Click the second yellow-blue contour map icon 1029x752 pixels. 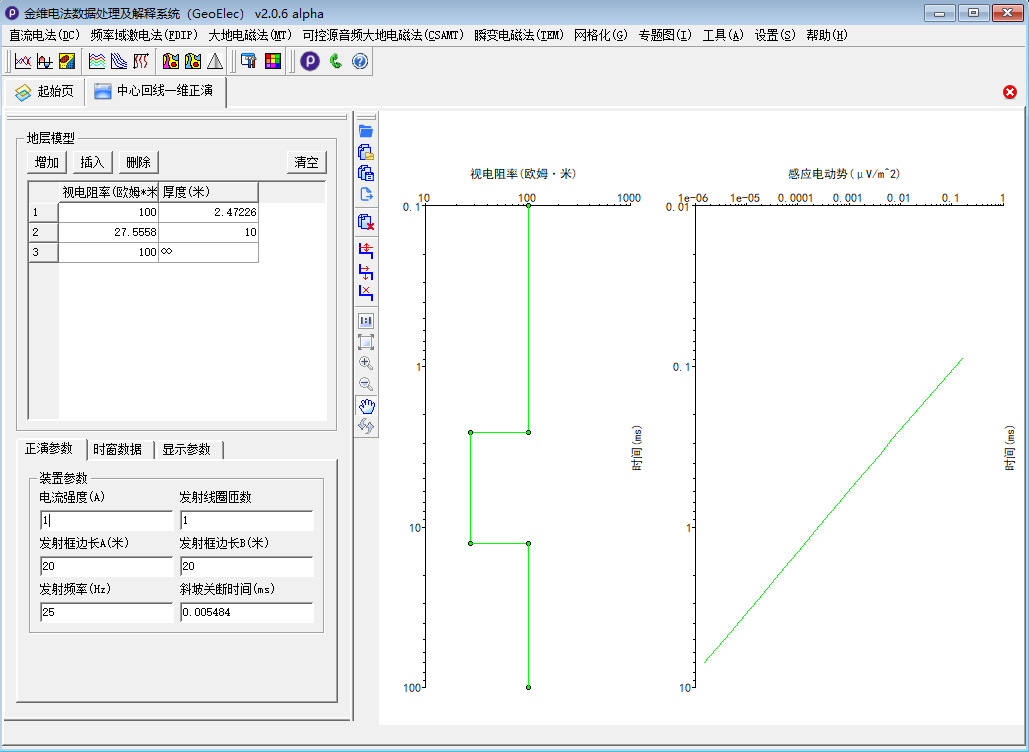coord(193,62)
